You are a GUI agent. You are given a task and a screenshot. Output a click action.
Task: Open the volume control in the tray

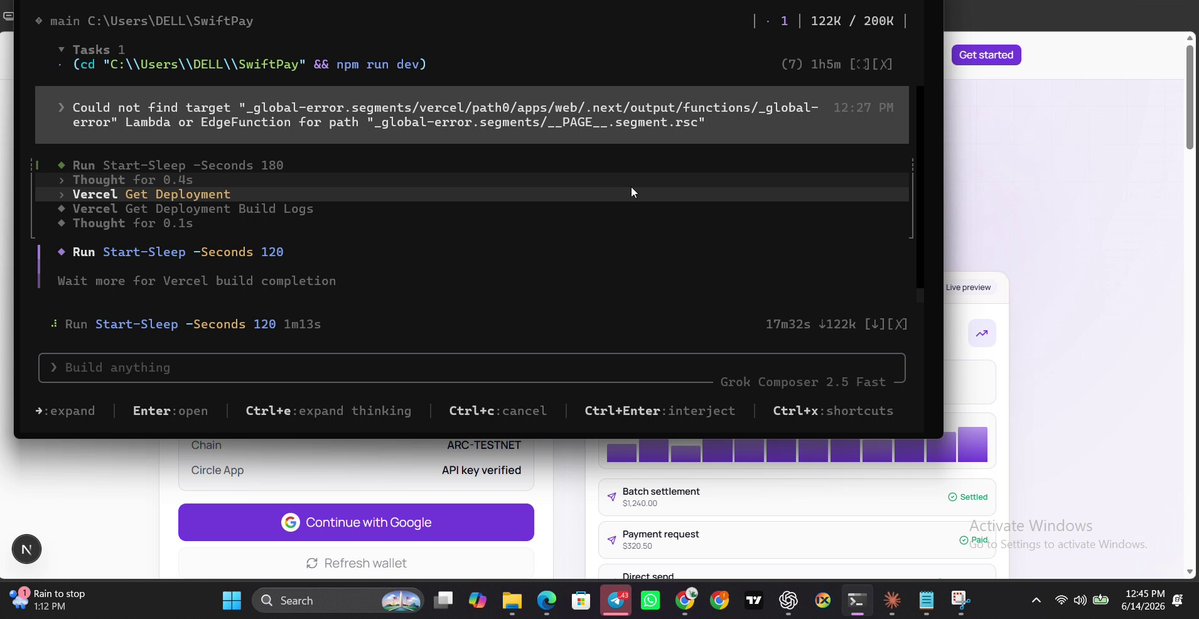1080,601
